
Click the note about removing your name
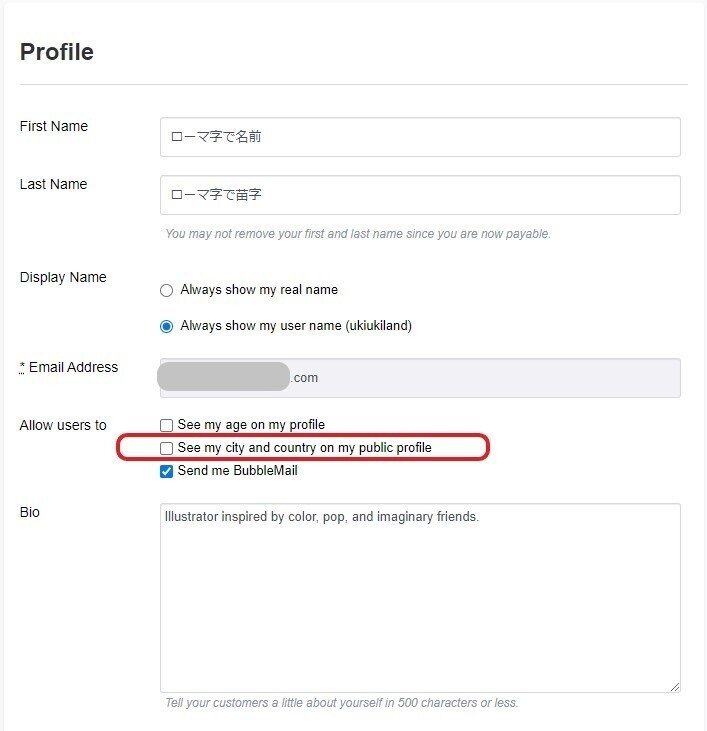[358, 234]
